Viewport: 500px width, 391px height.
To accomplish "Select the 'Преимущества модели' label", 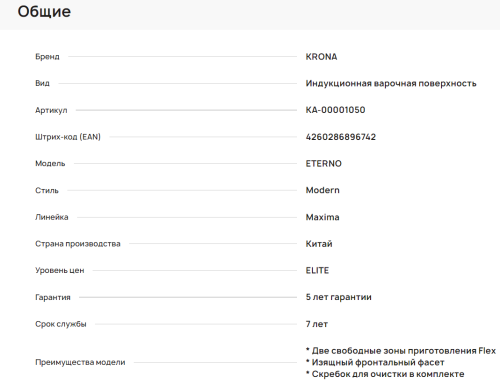I will point(80,362).
